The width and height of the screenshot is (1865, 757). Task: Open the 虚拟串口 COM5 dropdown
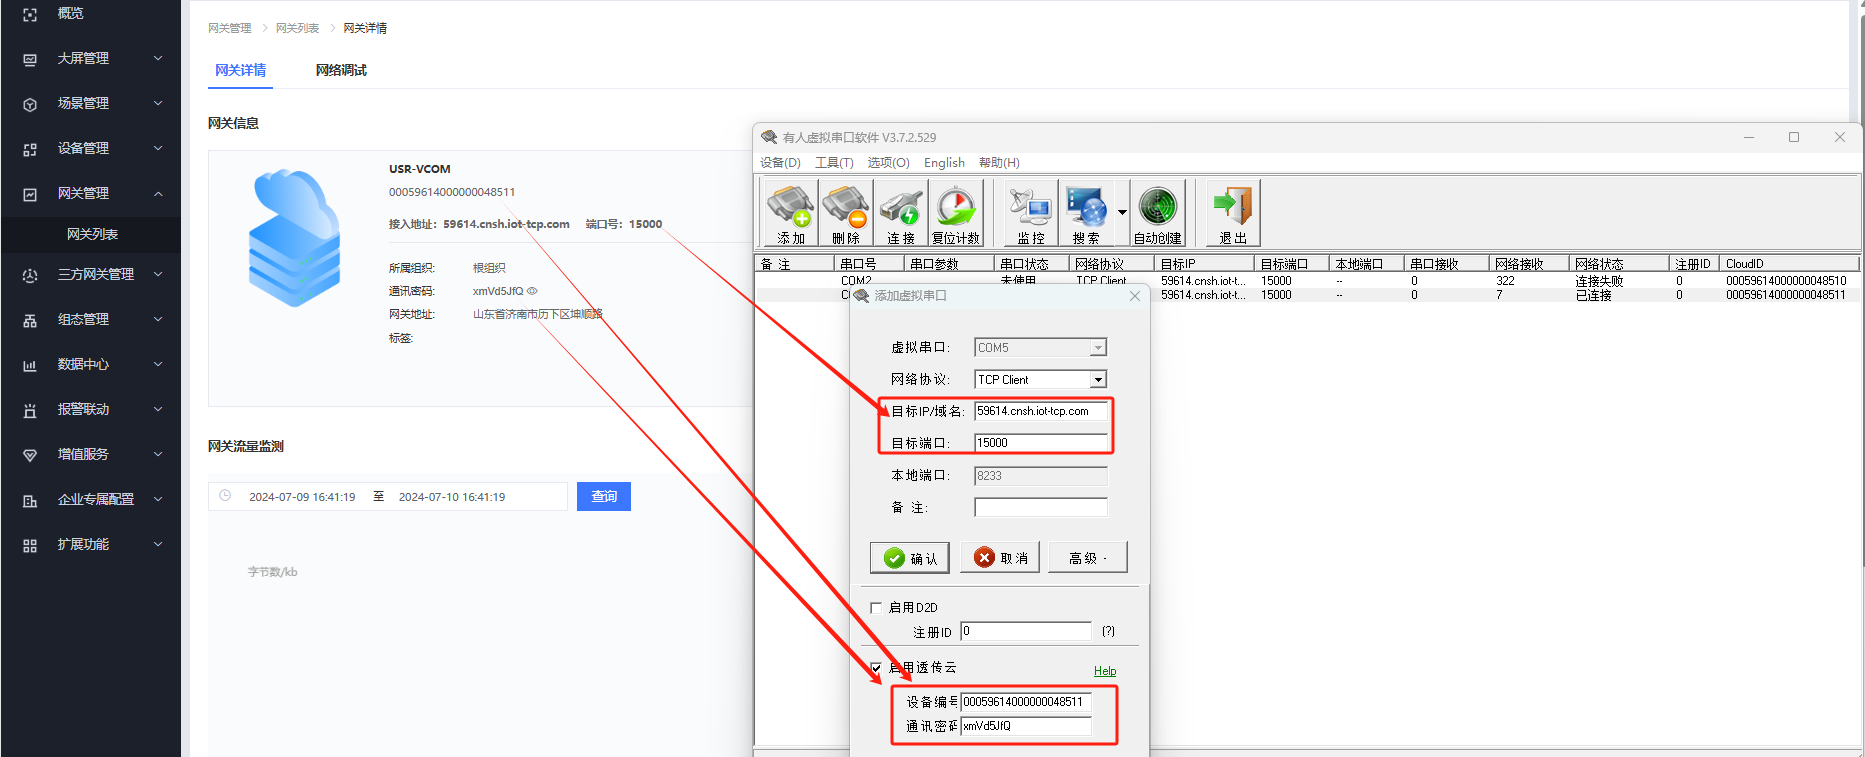pyautogui.click(x=1098, y=348)
